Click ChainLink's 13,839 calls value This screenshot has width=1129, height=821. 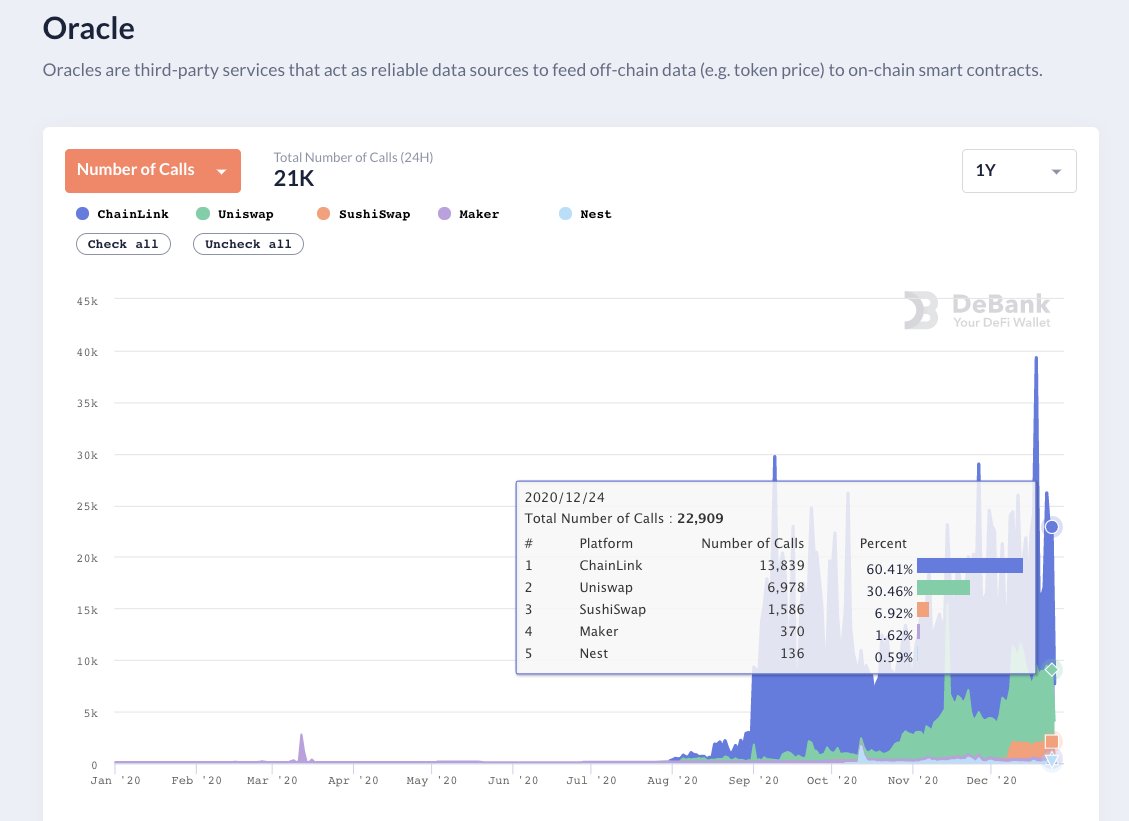(782, 565)
